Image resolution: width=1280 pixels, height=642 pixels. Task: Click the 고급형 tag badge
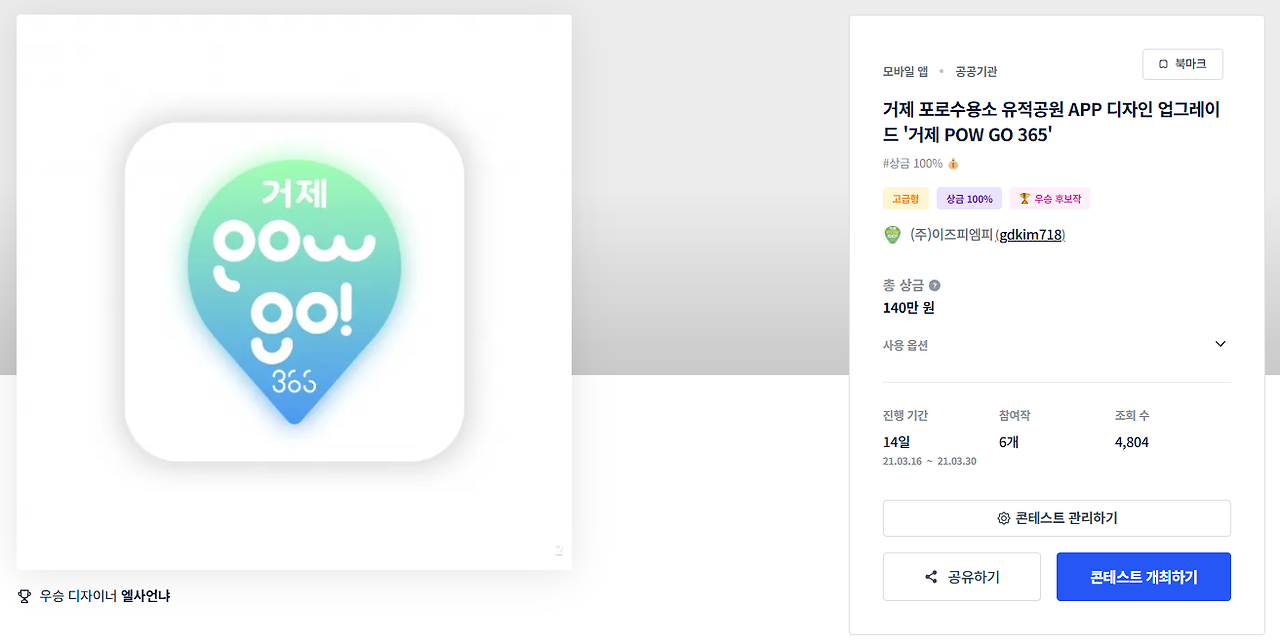906,199
